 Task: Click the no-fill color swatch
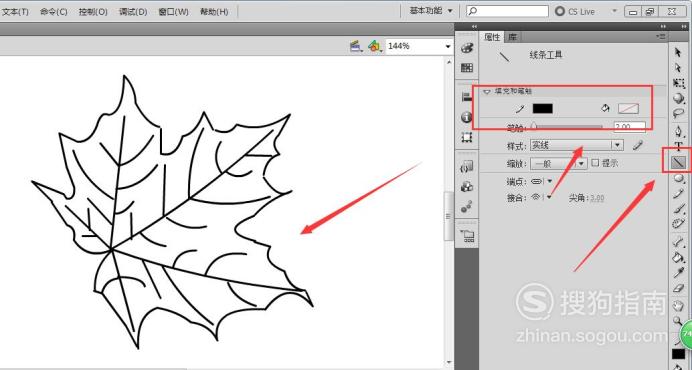coord(628,109)
